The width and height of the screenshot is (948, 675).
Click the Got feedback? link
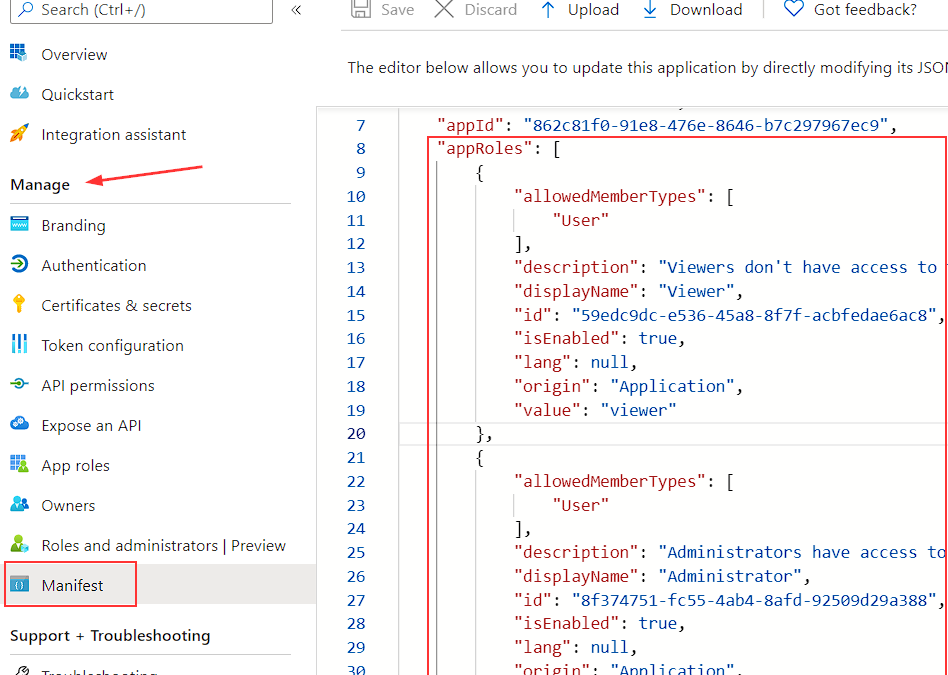pos(850,10)
